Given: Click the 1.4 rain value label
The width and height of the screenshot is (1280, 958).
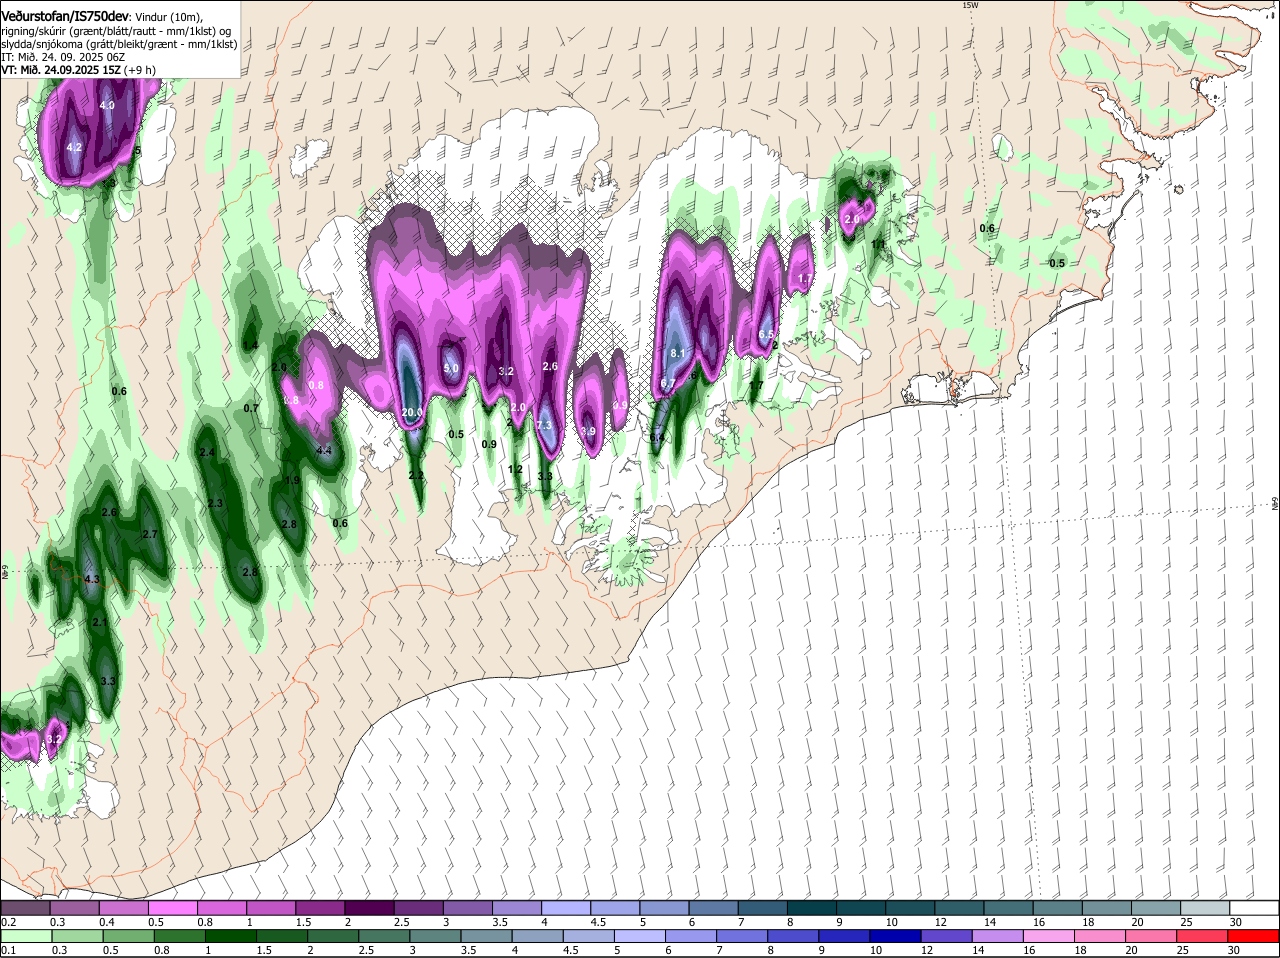Looking at the screenshot, I should 251,346.
